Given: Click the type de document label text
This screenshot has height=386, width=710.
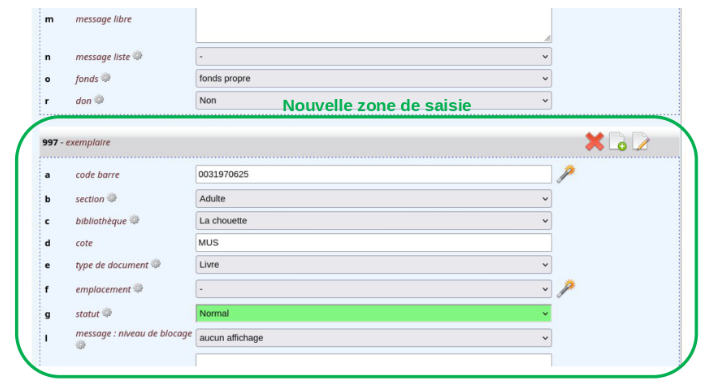Looking at the screenshot, I should (x=112, y=265).
